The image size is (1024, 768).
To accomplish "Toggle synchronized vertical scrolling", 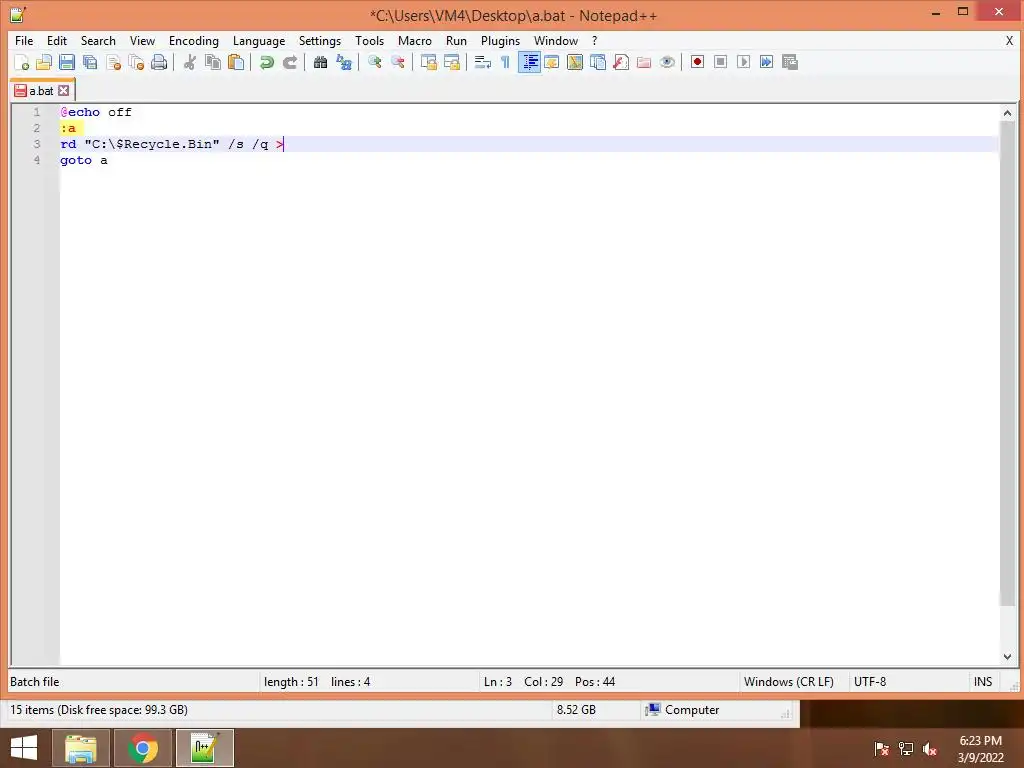I will (x=428, y=62).
